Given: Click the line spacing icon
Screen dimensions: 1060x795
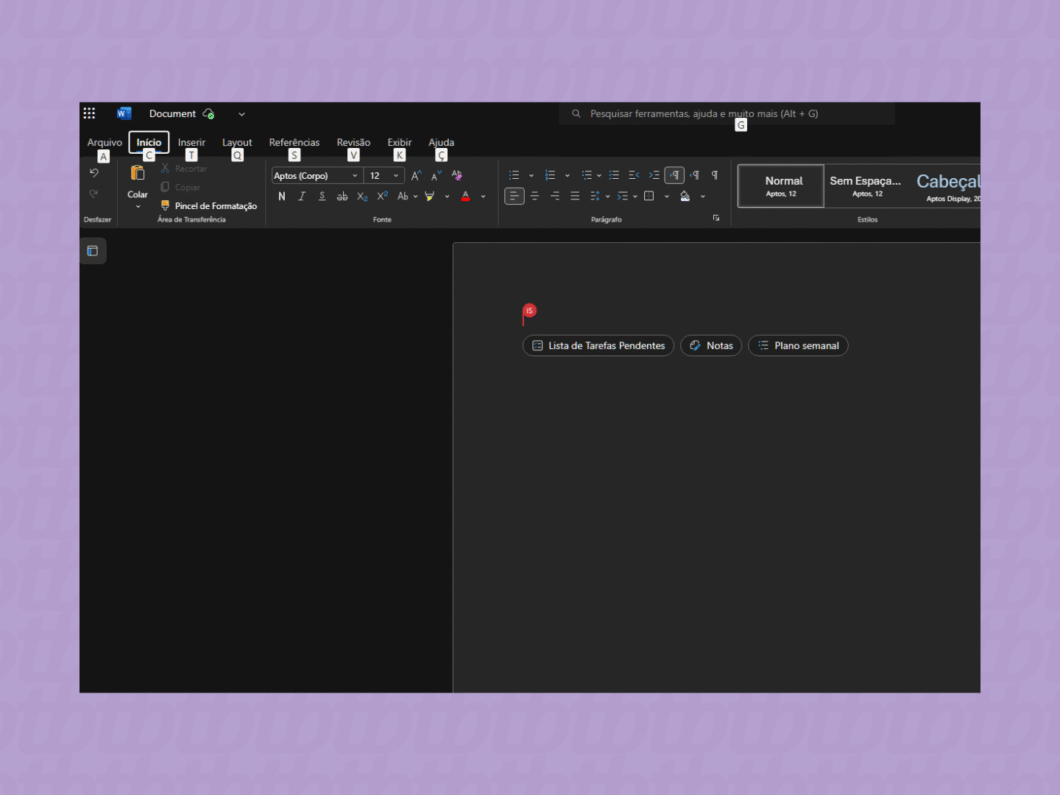Looking at the screenshot, I should 594,197.
